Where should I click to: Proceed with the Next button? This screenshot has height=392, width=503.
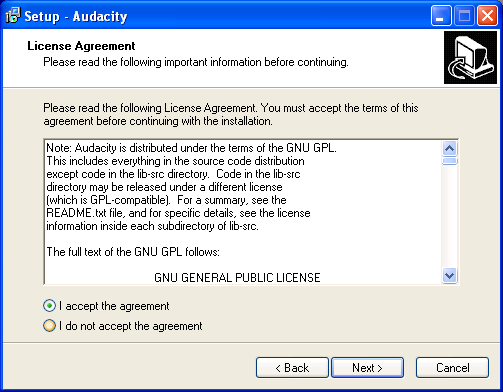pyautogui.click(x=367, y=368)
